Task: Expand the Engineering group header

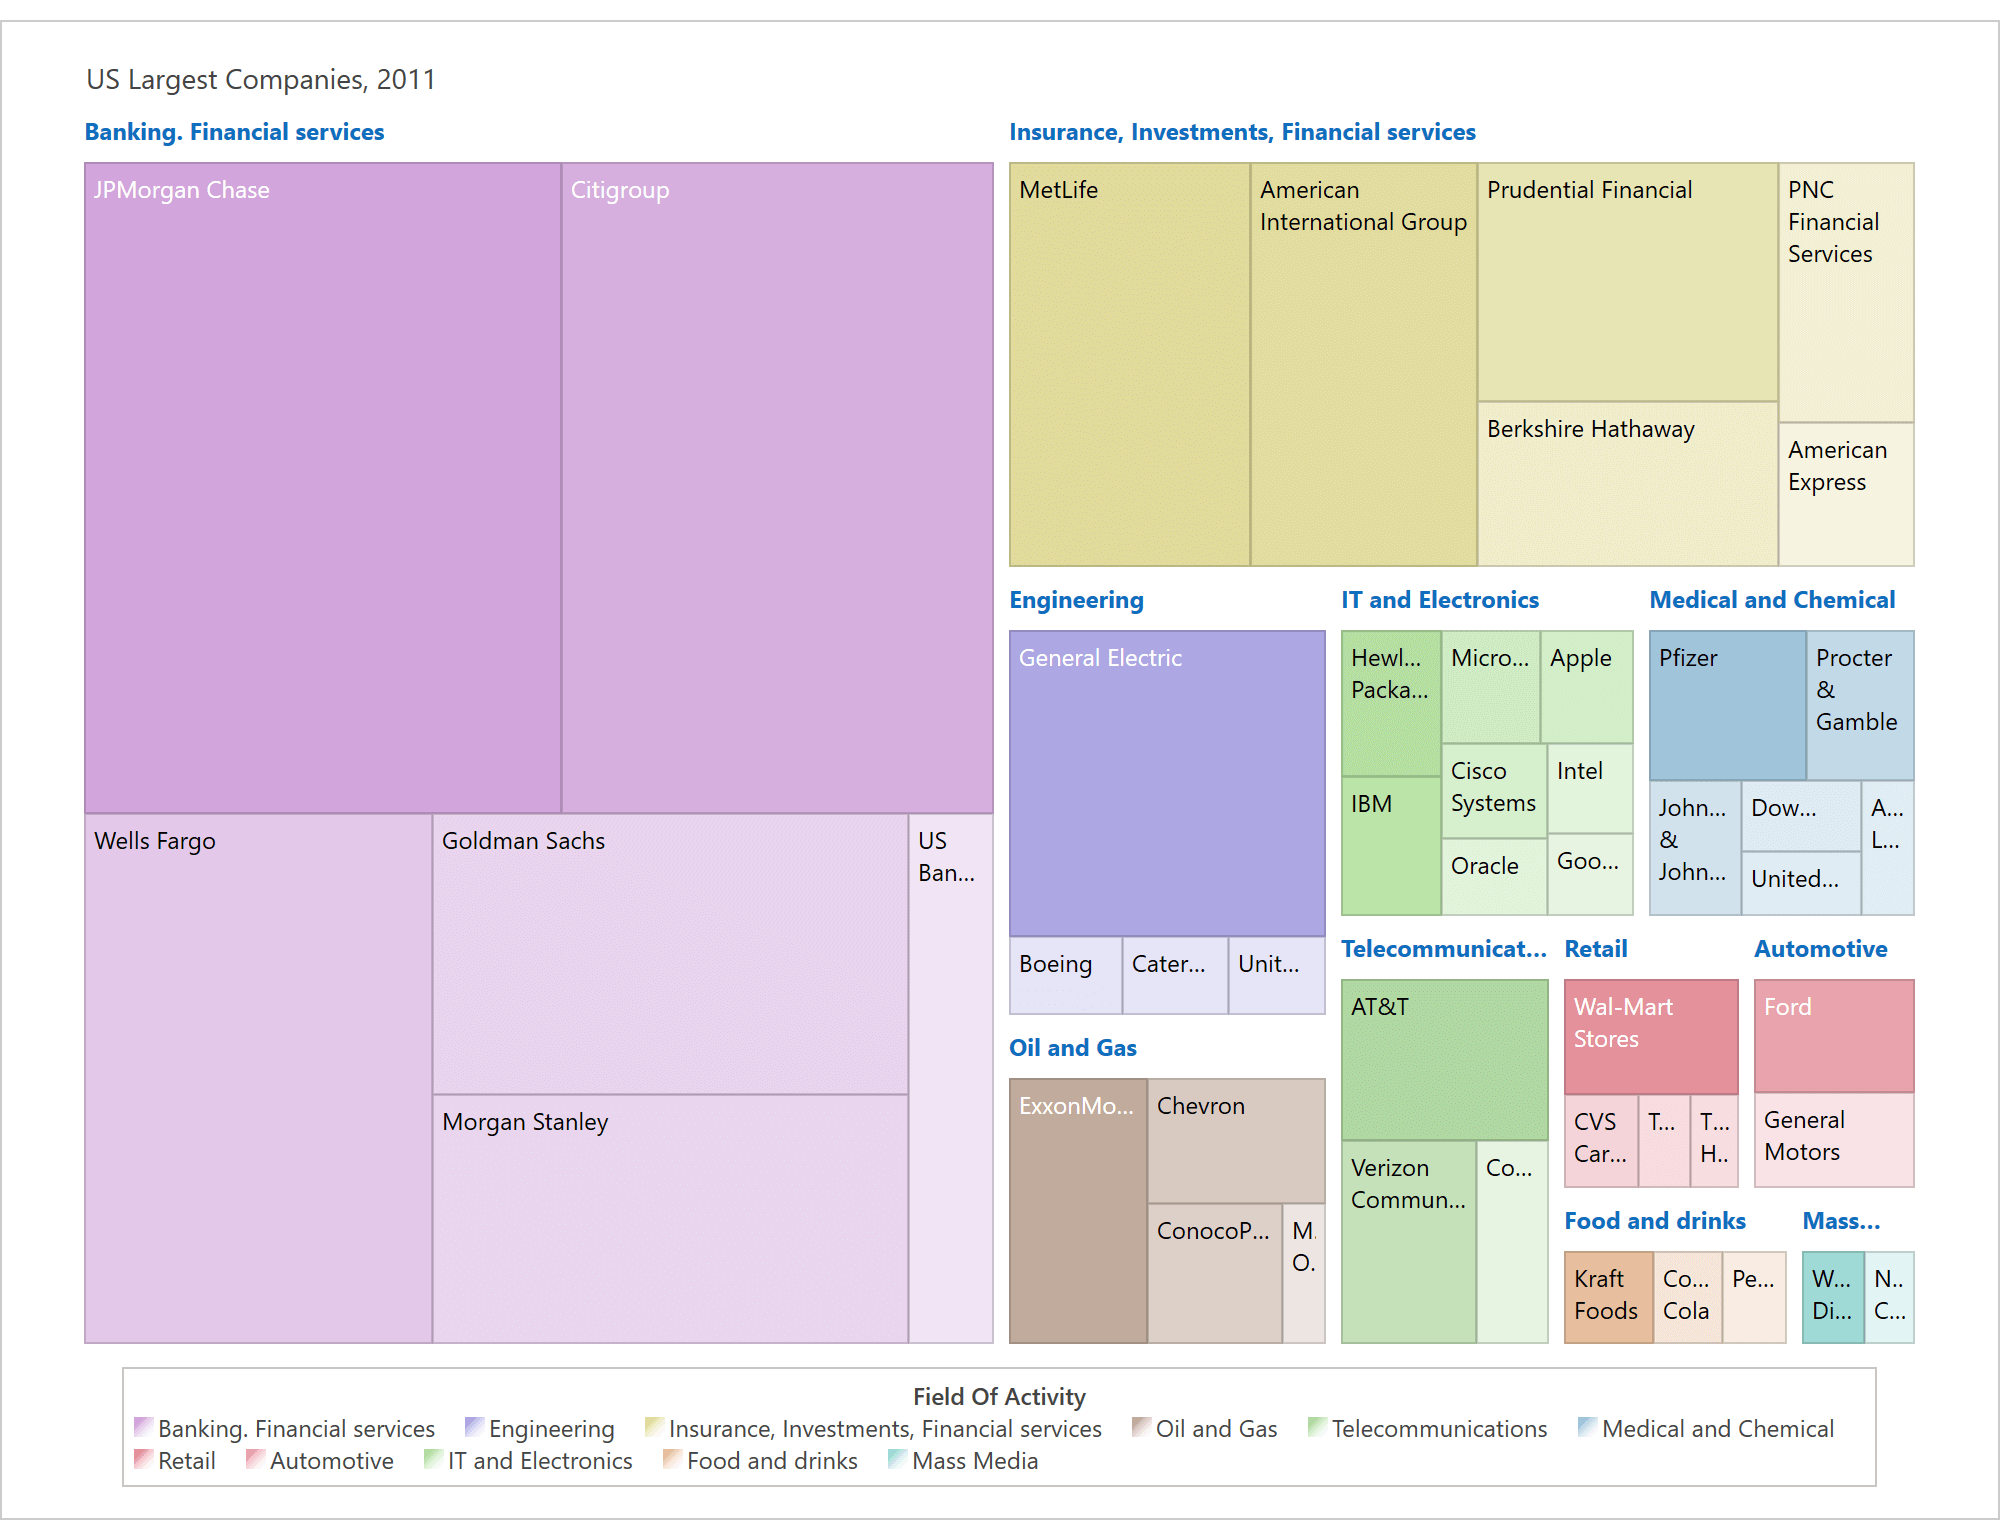Action: [1077, 599]
